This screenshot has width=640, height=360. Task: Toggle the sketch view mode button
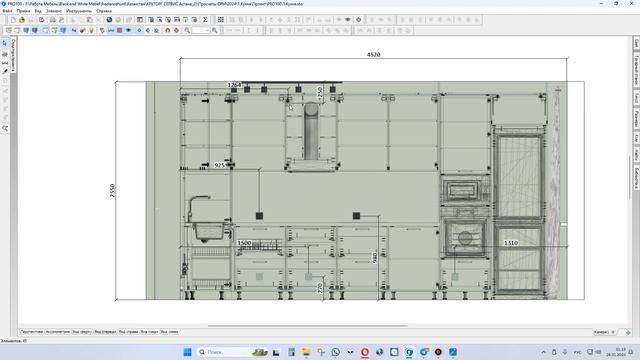[x=17, y=30]
